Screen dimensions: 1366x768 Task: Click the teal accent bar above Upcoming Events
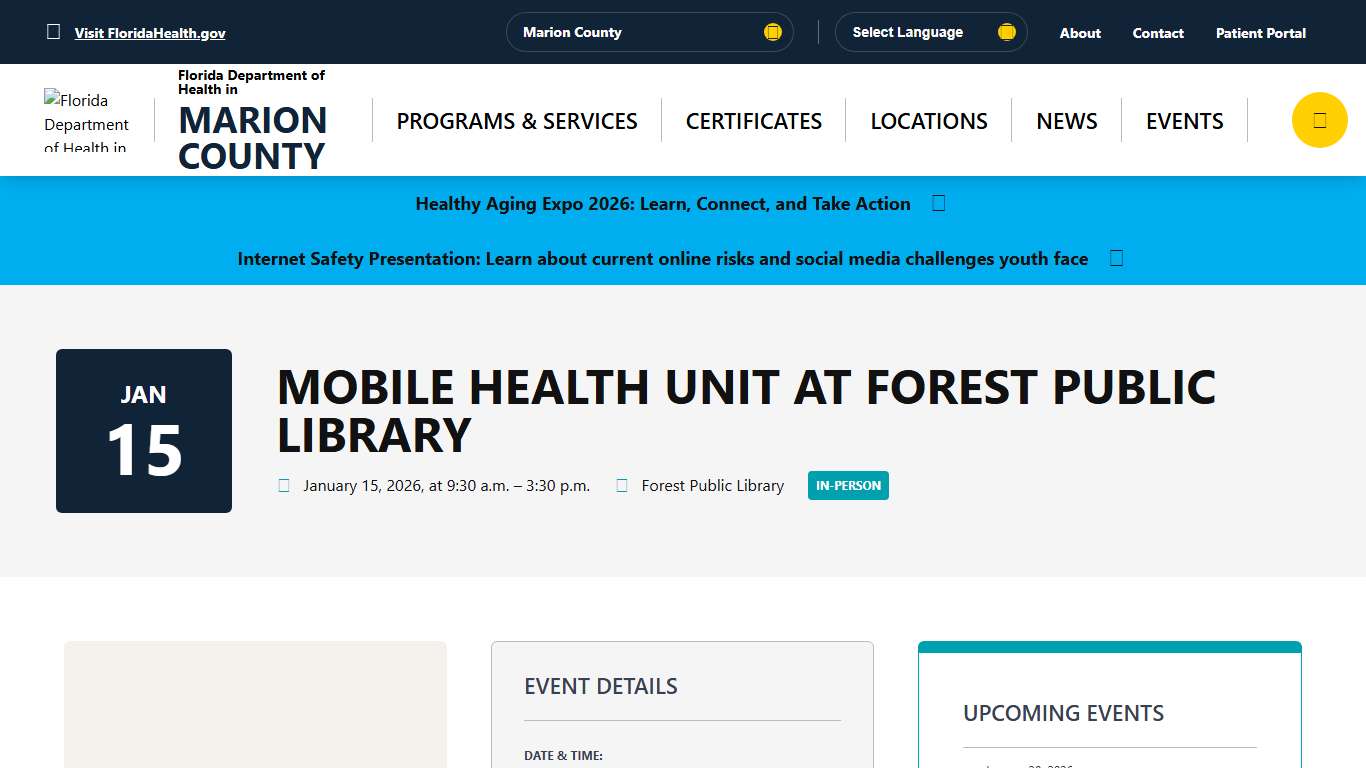click(x=1109, y=646)
